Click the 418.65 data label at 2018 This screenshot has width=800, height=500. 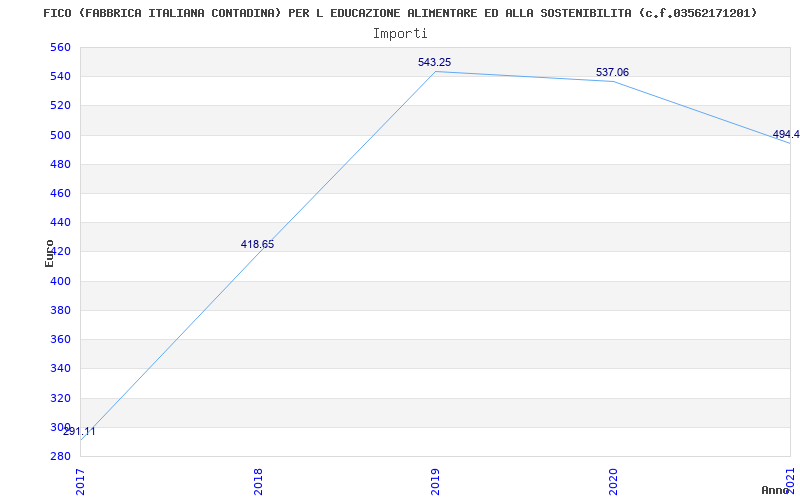pos(257,244)
